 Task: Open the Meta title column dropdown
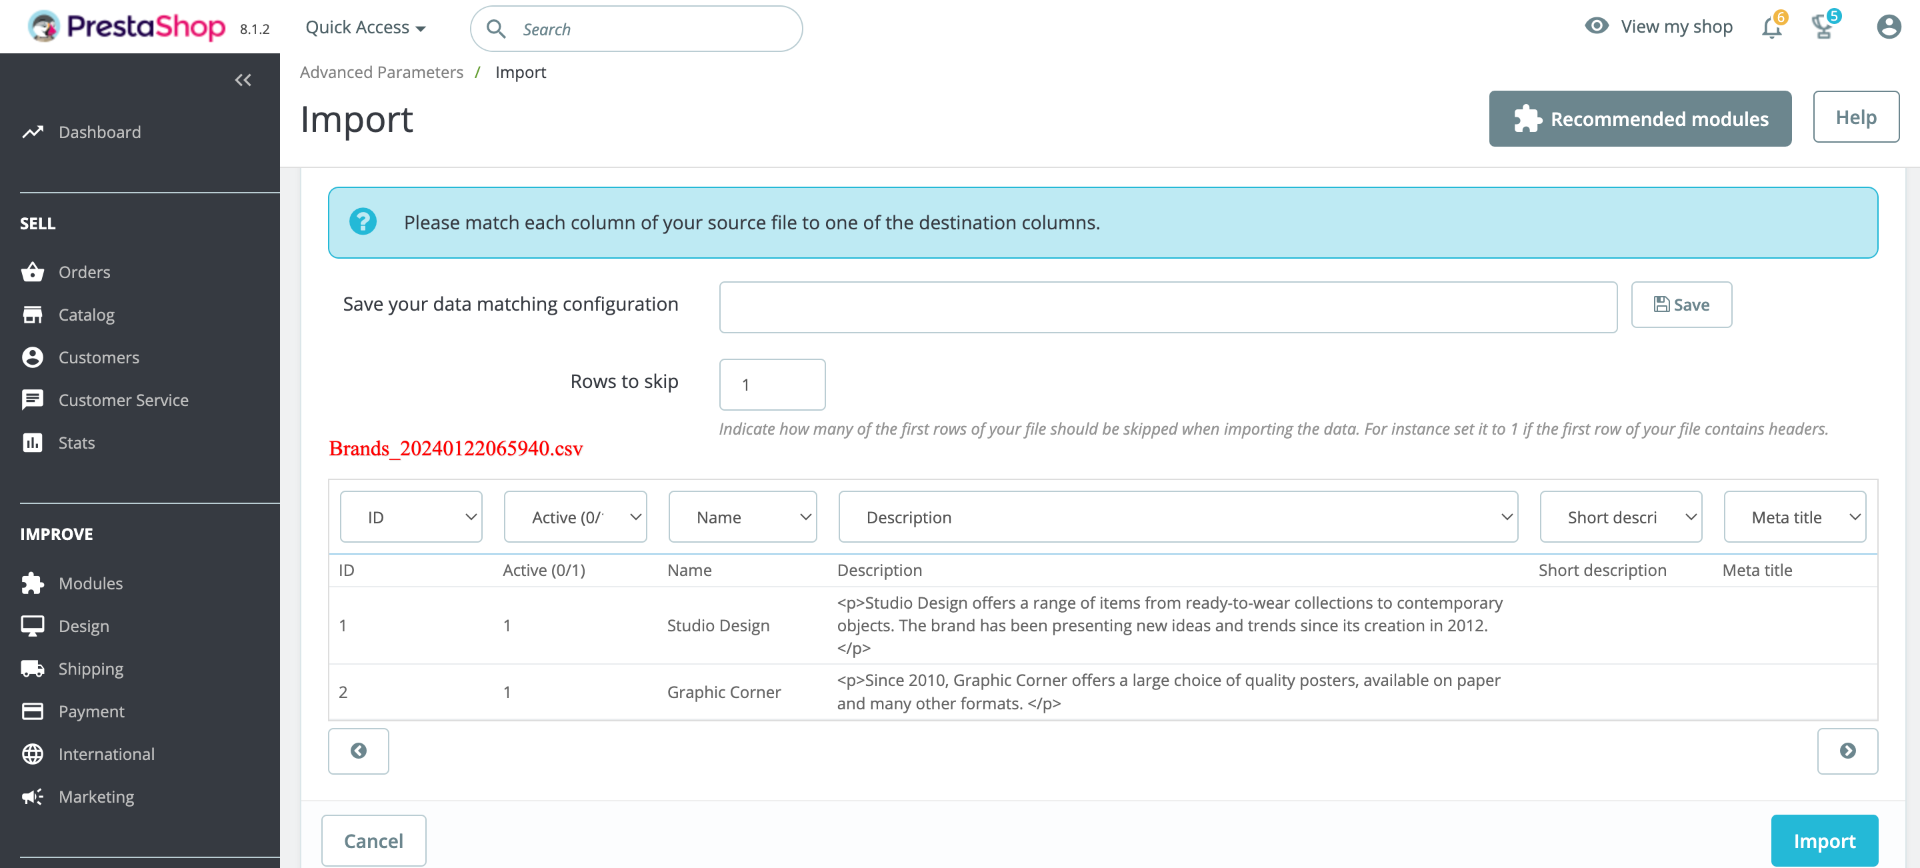[x=1794, y=517]
